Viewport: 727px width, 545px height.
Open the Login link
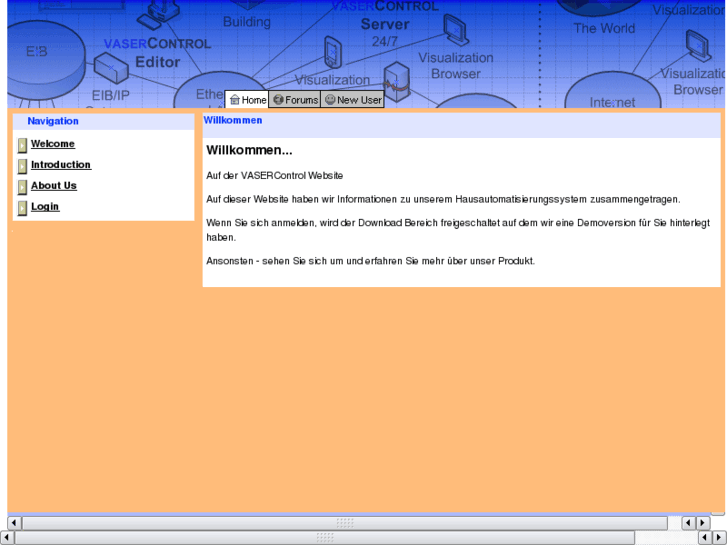[45, 206]
